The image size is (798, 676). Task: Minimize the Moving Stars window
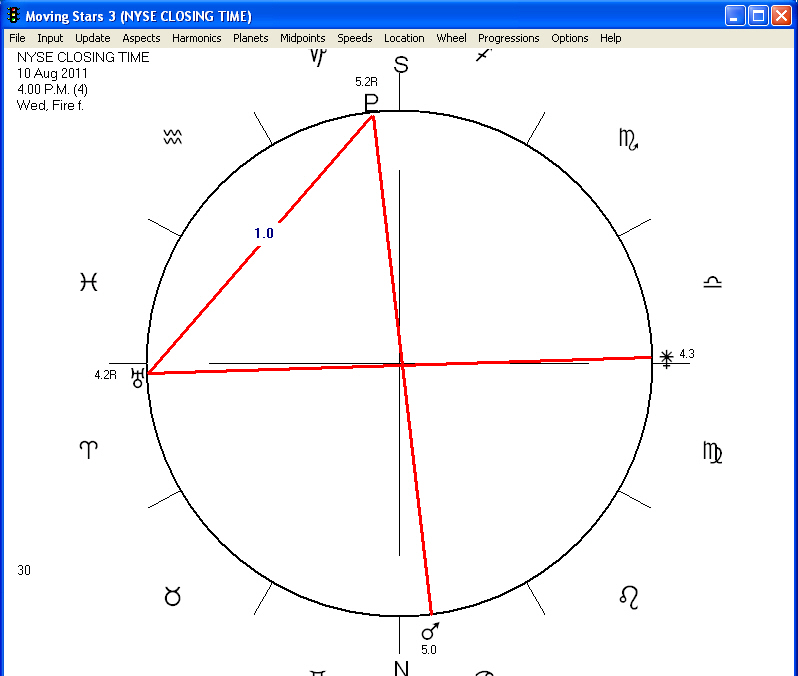[x=734, y=16]
